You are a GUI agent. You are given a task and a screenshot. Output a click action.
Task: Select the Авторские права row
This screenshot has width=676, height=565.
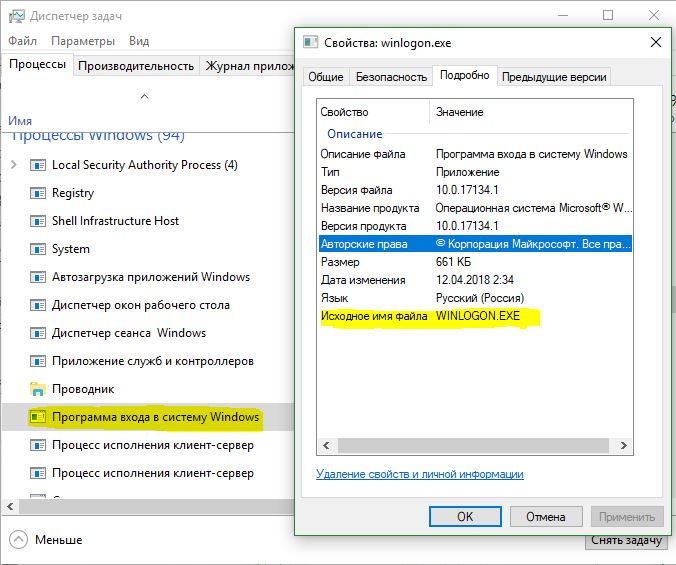[x=475, y=244]
